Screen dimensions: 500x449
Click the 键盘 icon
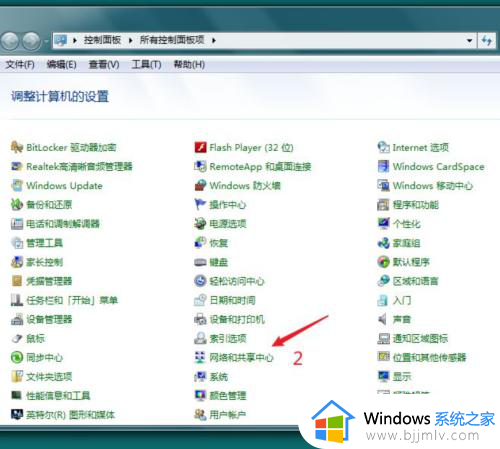point(200,262)
